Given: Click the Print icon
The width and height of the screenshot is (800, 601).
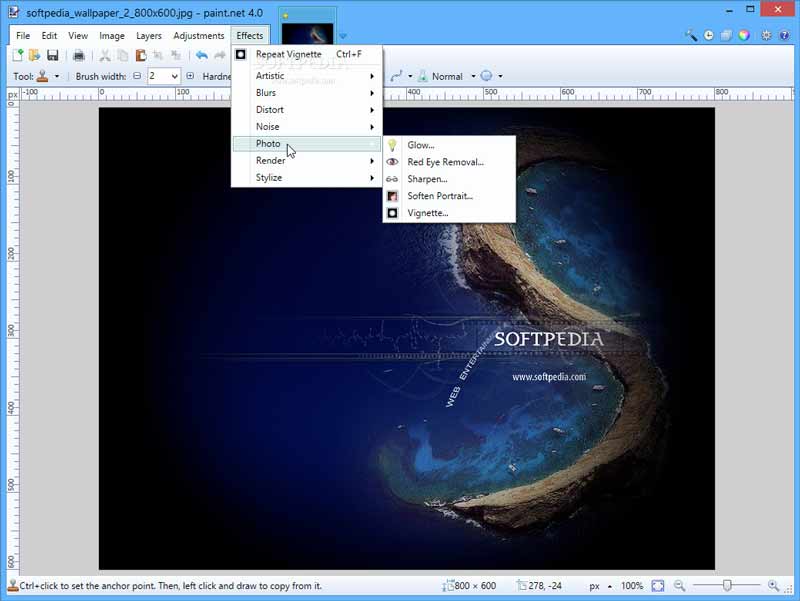Looking at the screenshot, I should [x=79, y=55].
